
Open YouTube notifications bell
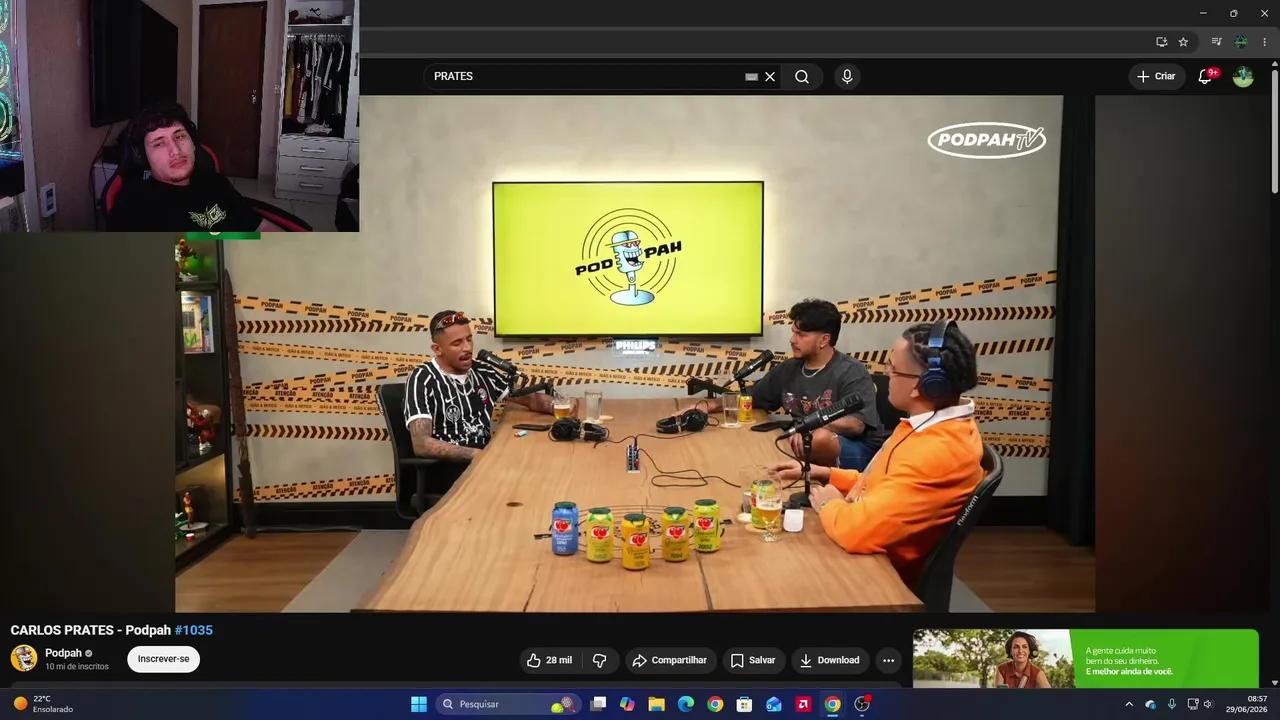(x=1206, y=76)
